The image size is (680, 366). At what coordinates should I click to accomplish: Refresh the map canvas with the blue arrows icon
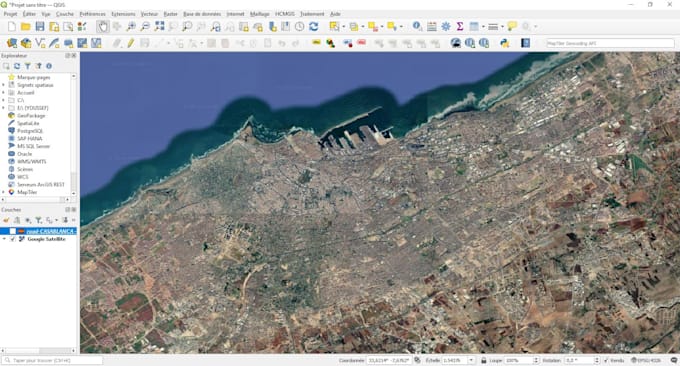[314, 27]
